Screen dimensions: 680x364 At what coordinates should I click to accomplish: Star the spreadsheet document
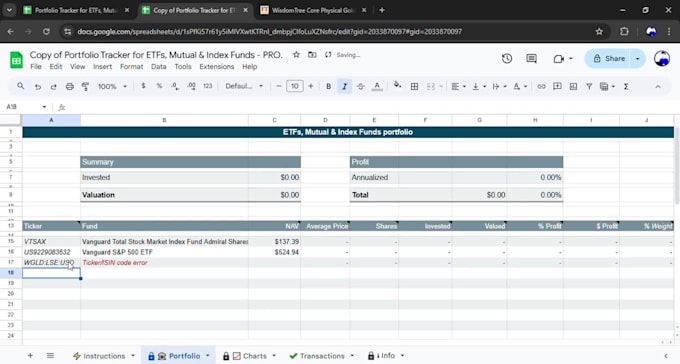(296, 55)
